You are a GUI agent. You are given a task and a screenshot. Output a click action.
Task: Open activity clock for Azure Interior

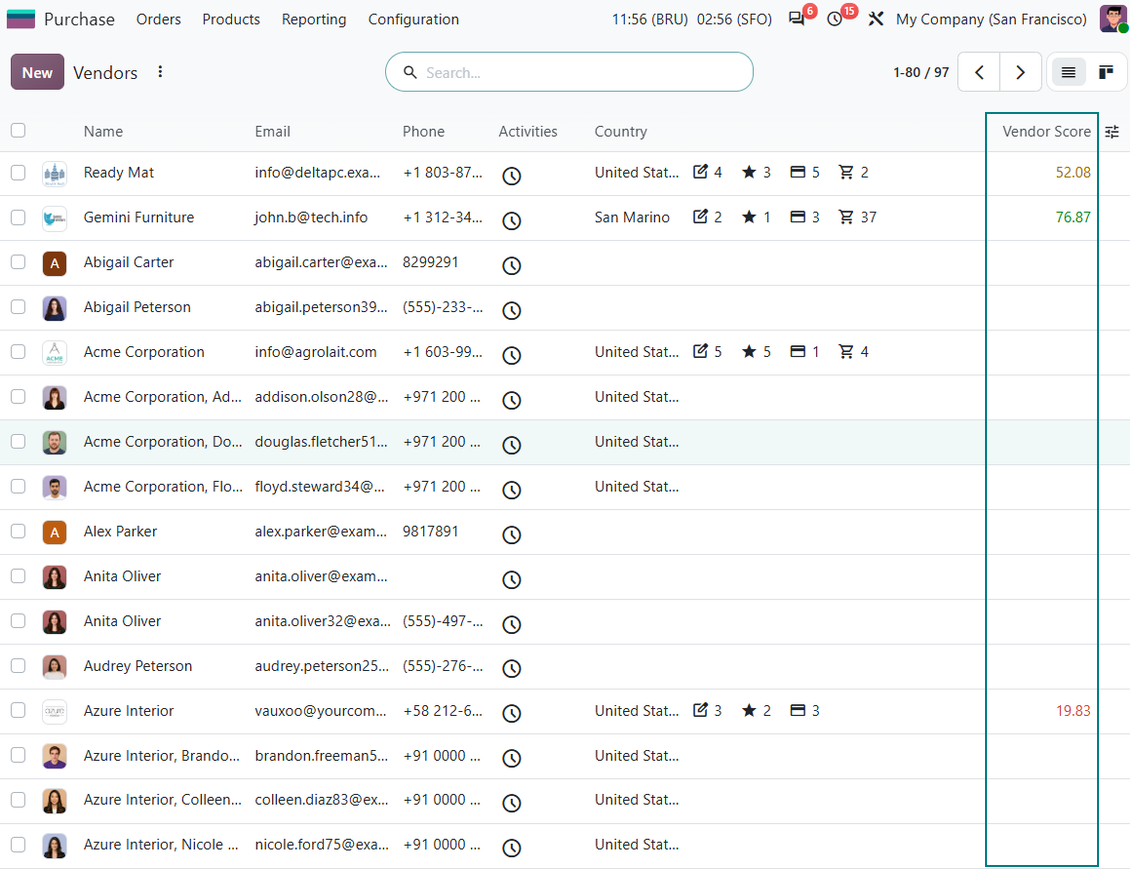[512, 713]
